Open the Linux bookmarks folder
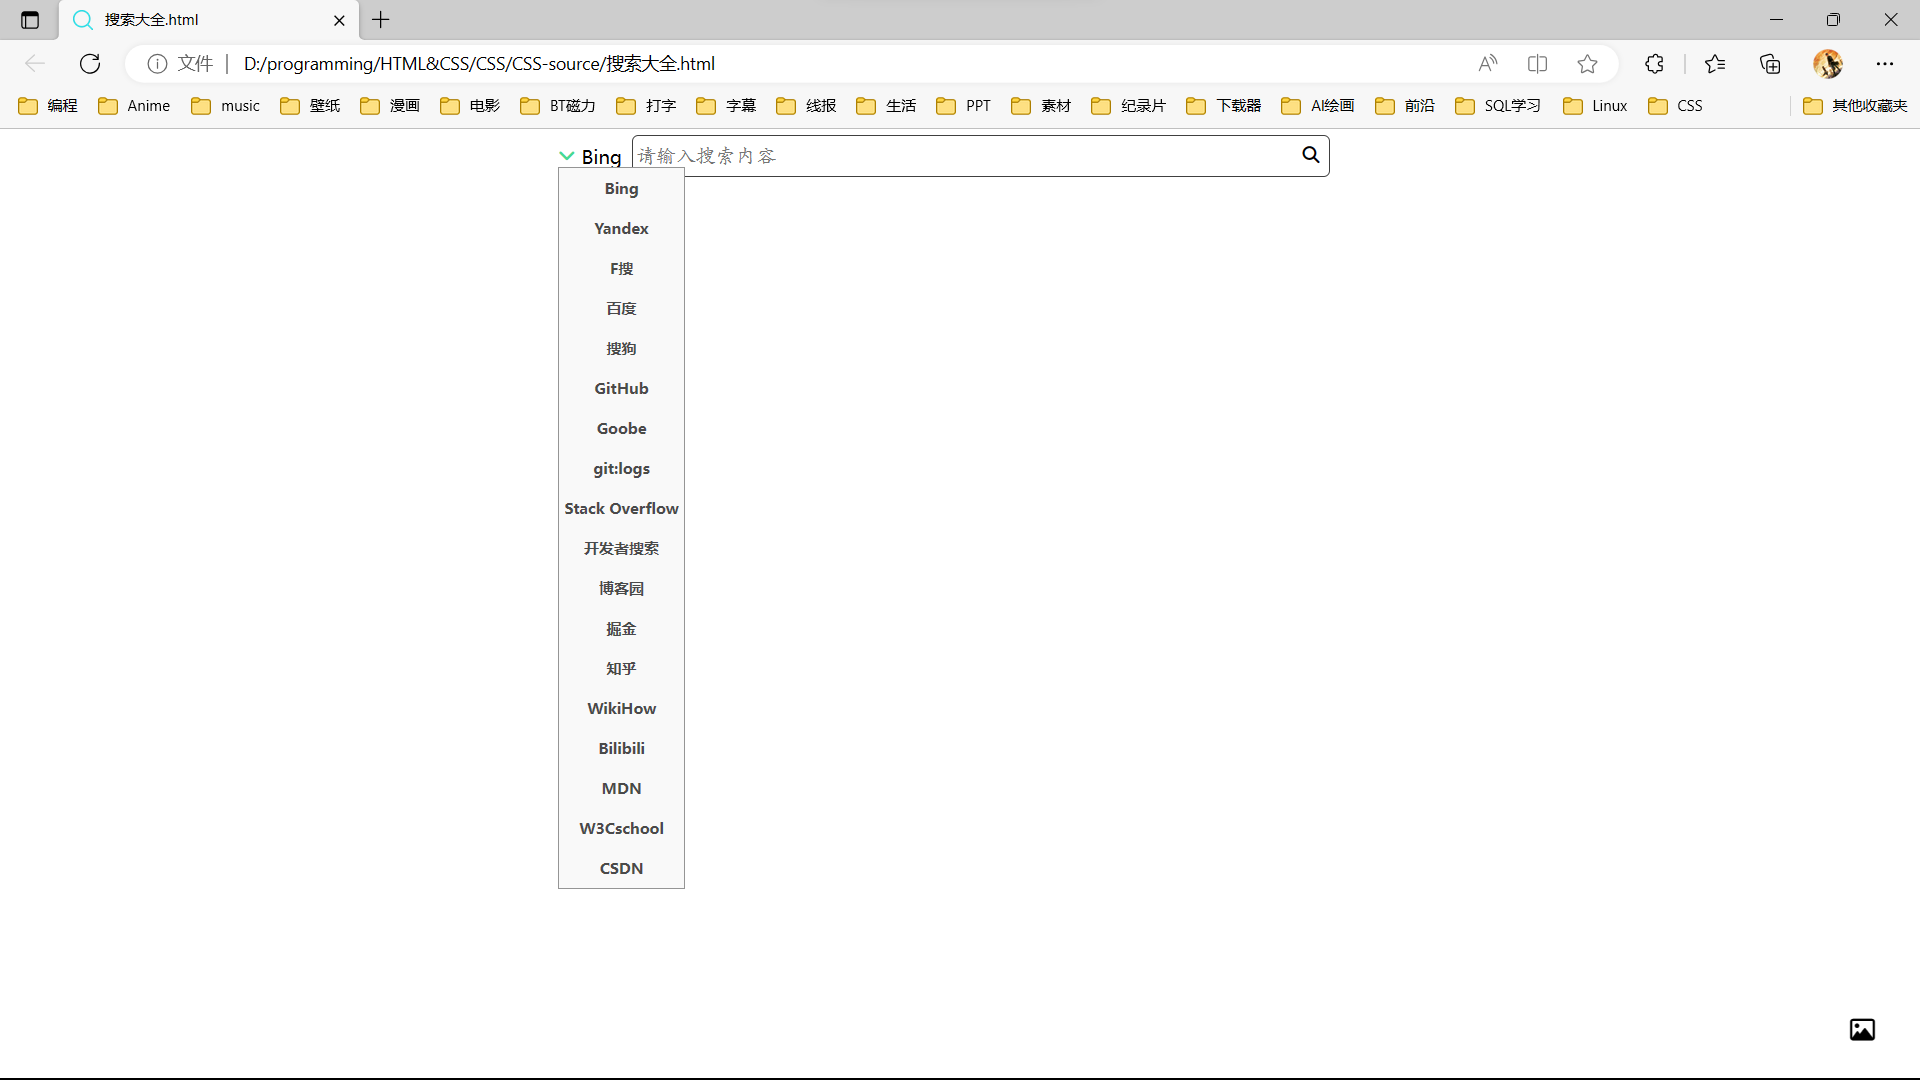The width and height of the screenshot is (1920, 1080). tap(1596, 106)
